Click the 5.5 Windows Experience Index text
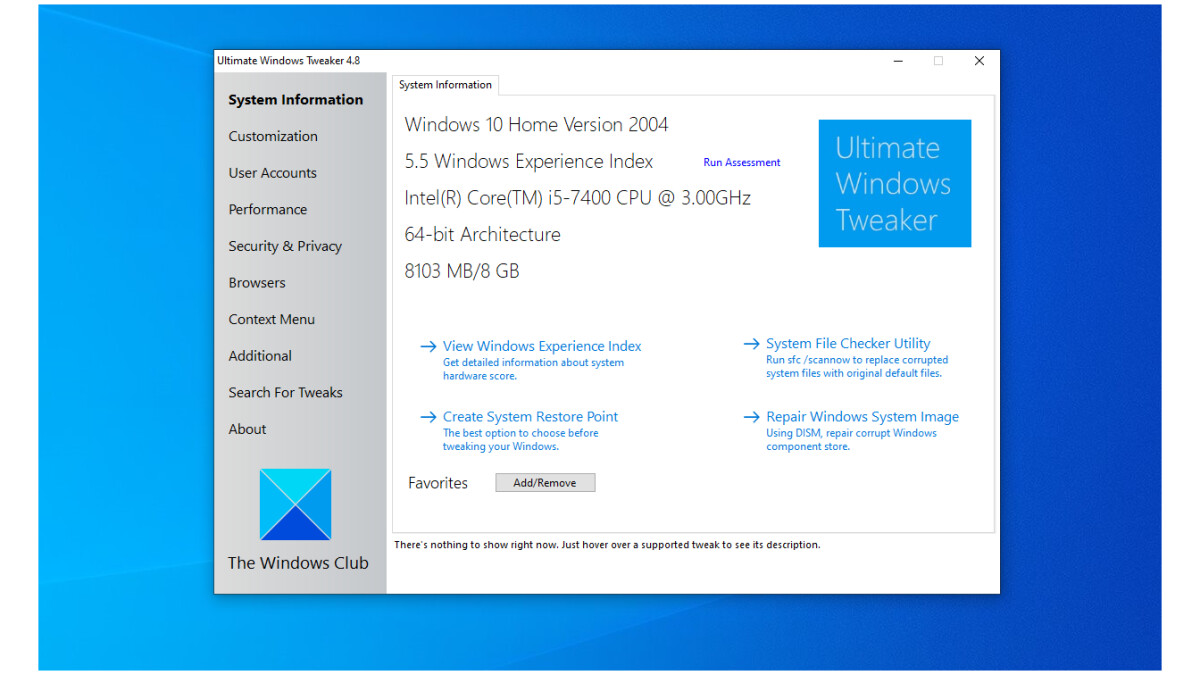Screen dimensions: 1200x675 click(529, 162)
